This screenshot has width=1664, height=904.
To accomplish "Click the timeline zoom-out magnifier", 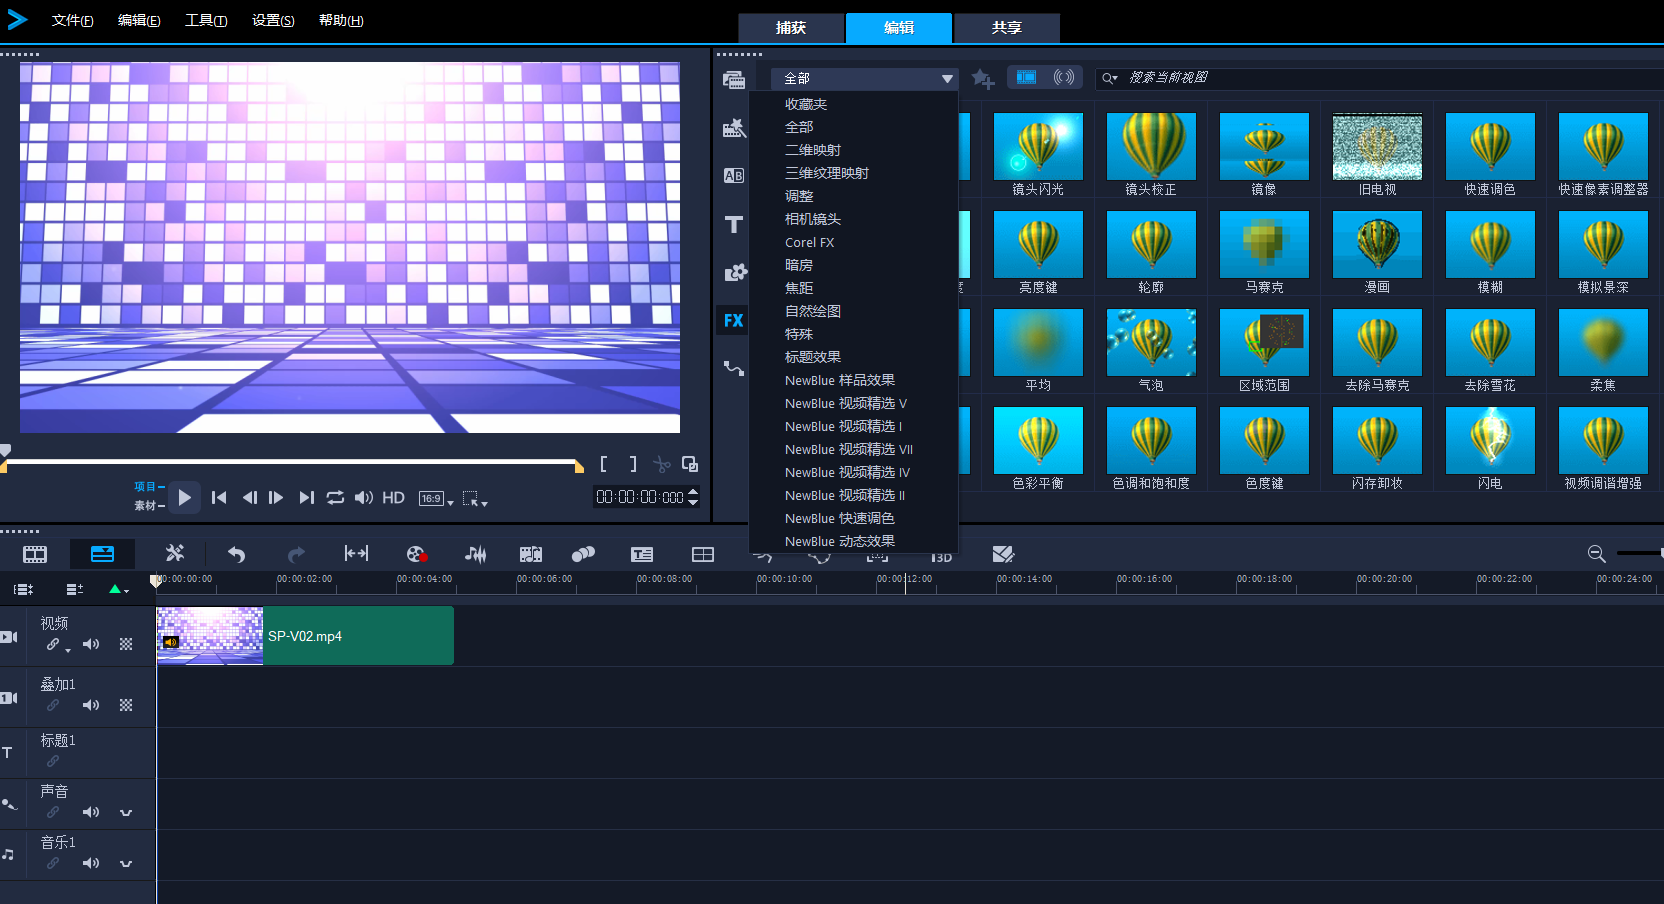I will coord(1597,554).
